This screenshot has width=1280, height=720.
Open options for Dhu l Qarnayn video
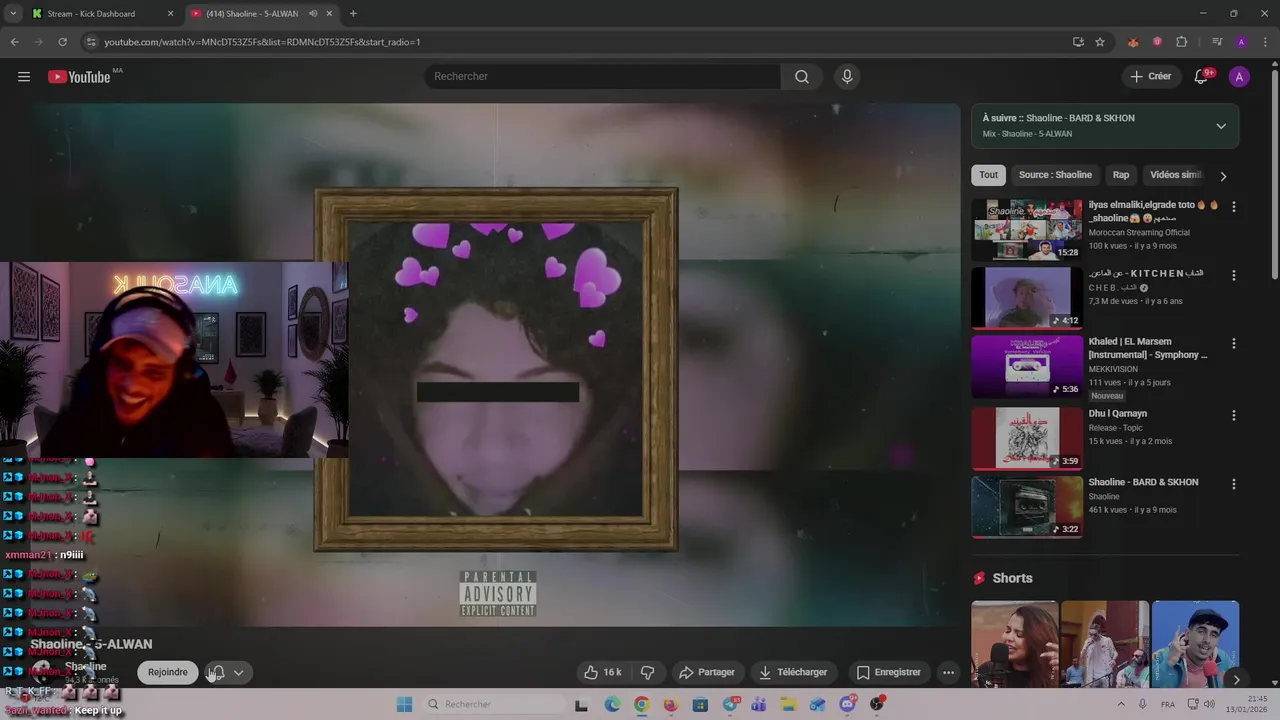[x=1233, y=415]
